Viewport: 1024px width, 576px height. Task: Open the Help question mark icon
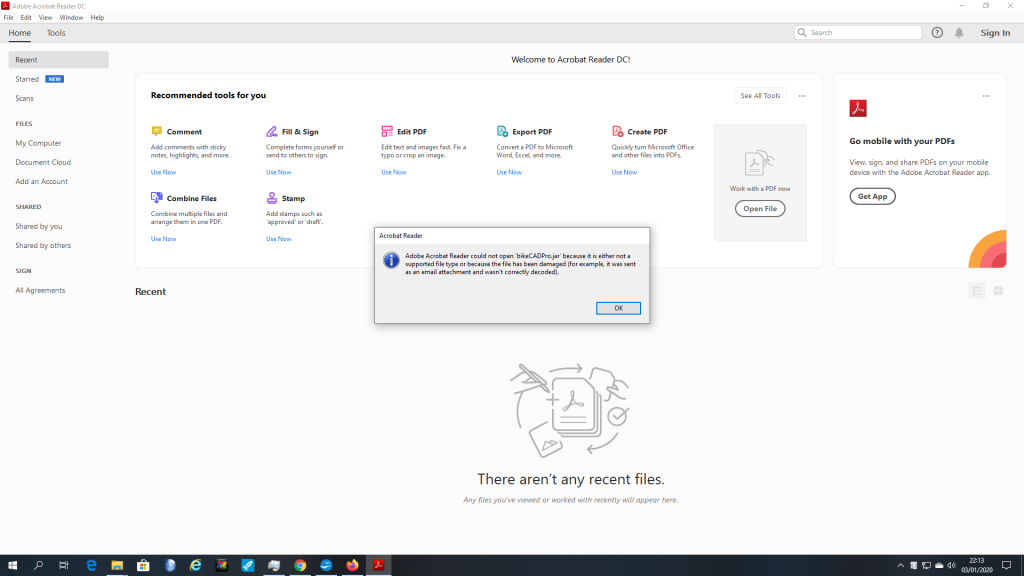coord(937,33)
